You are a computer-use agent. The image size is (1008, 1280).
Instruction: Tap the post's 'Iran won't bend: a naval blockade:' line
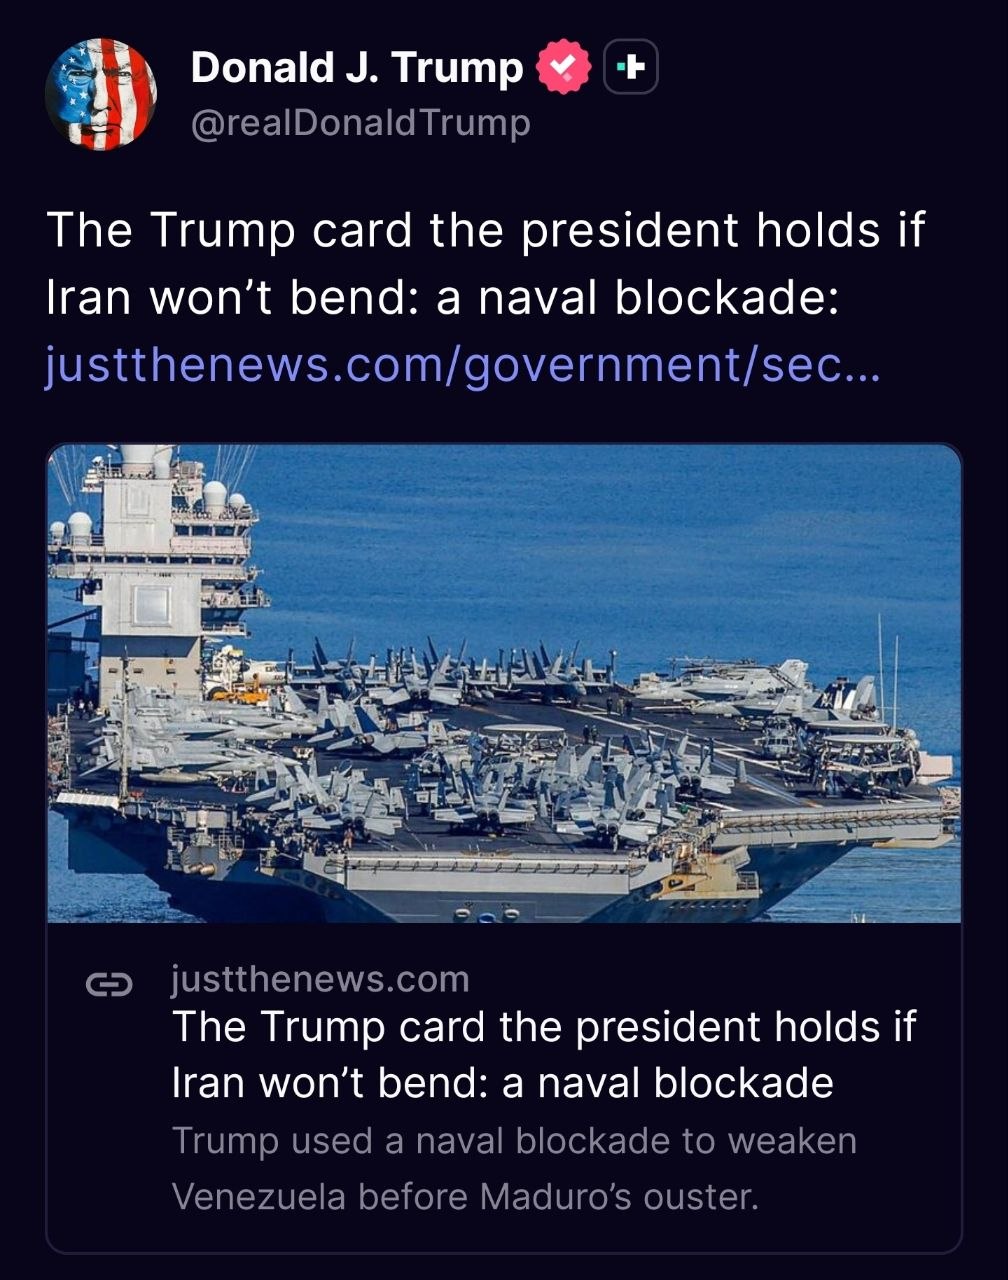[442, 298]
